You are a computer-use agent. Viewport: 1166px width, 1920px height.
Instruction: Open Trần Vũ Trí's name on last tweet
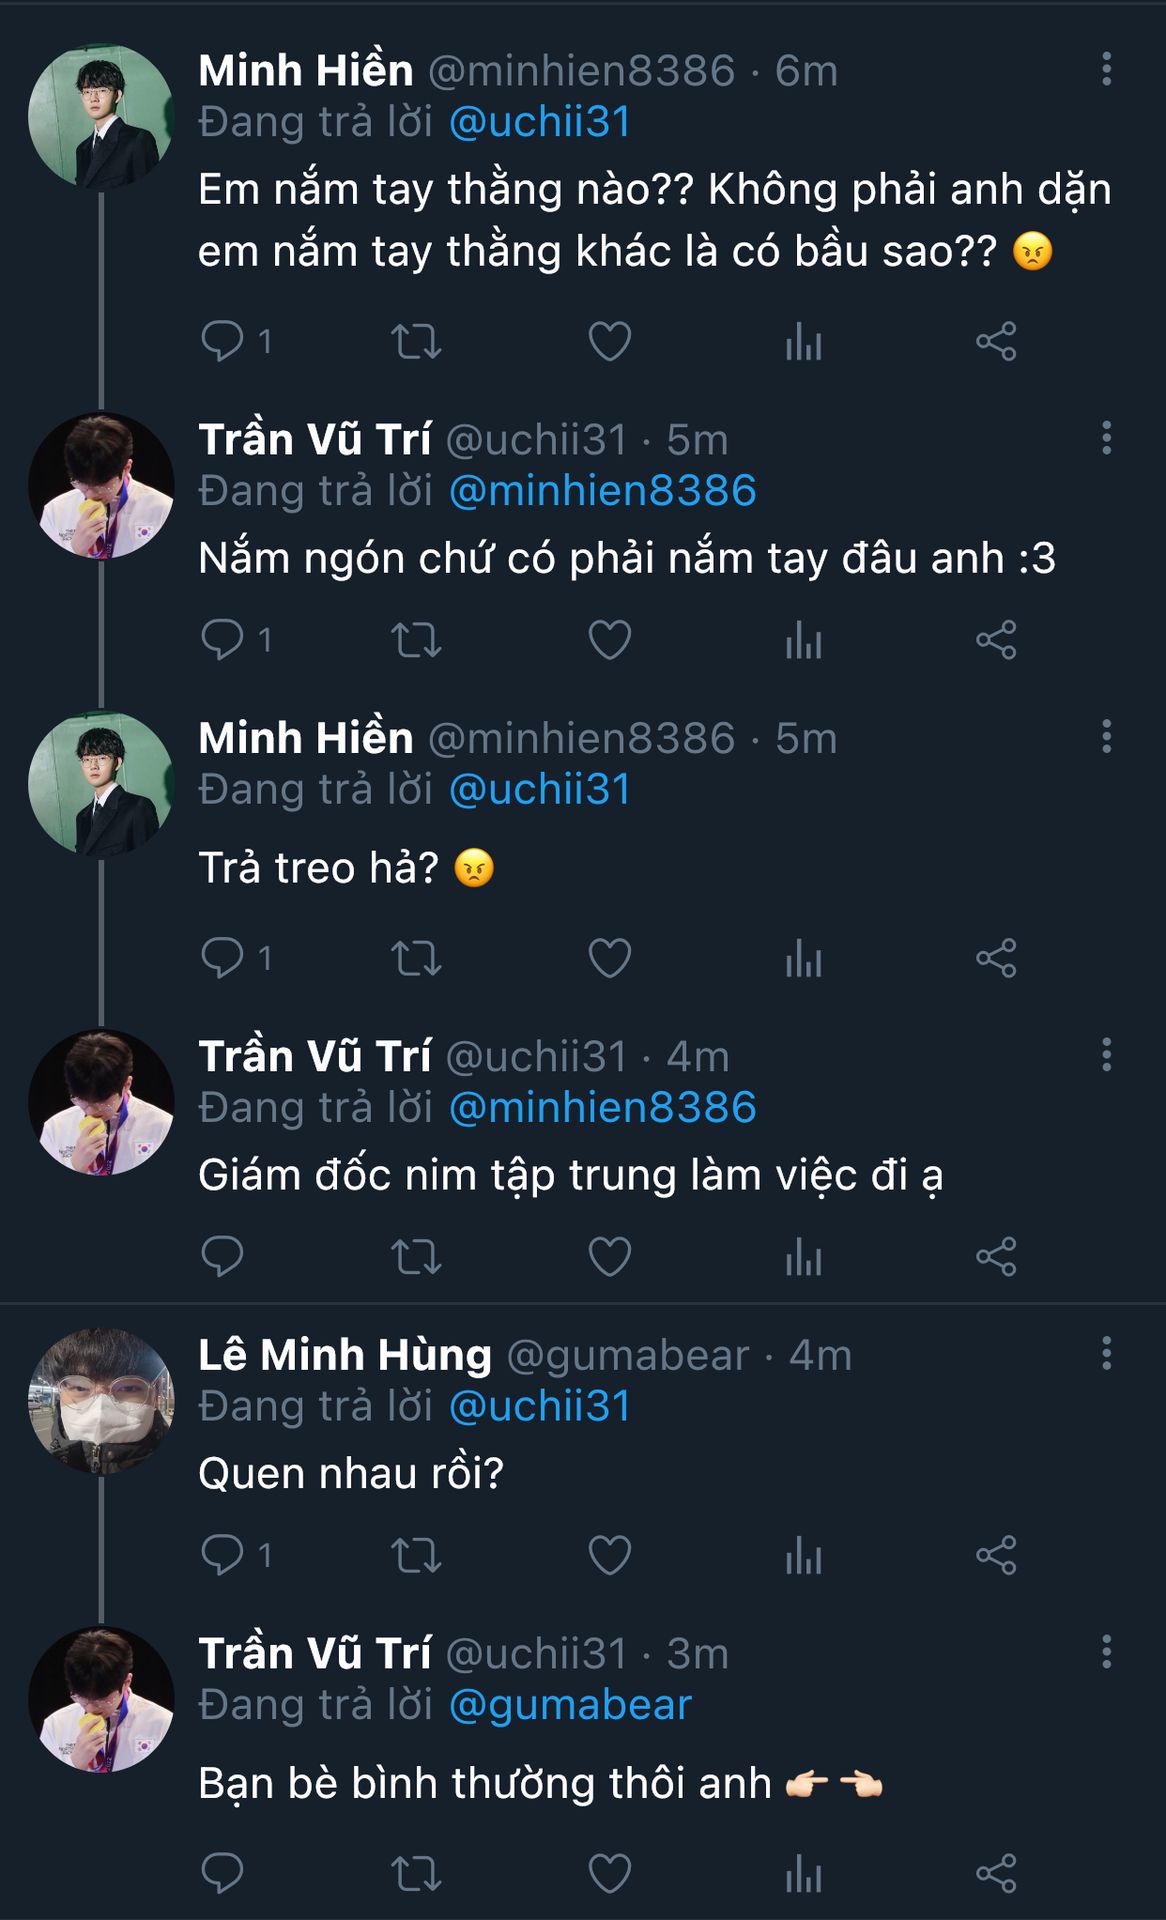pyautogui.click(x=315, y=1653)
